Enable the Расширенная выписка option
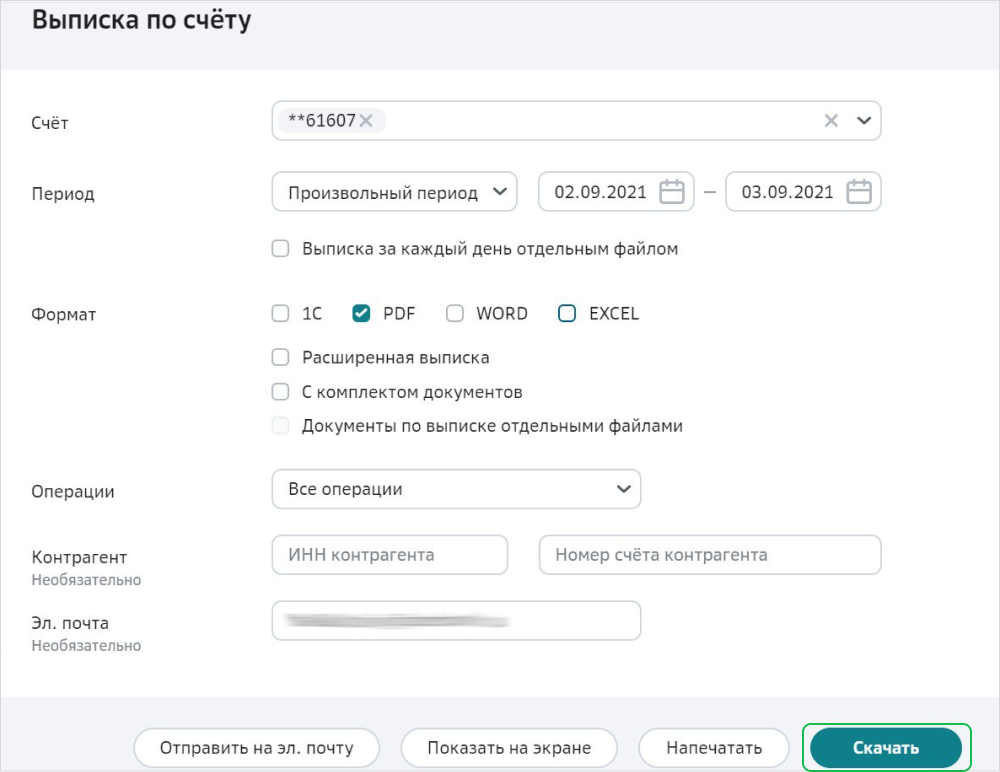Image resolution: width=1000 pixels, height=772 pixels. coord(281,357)
